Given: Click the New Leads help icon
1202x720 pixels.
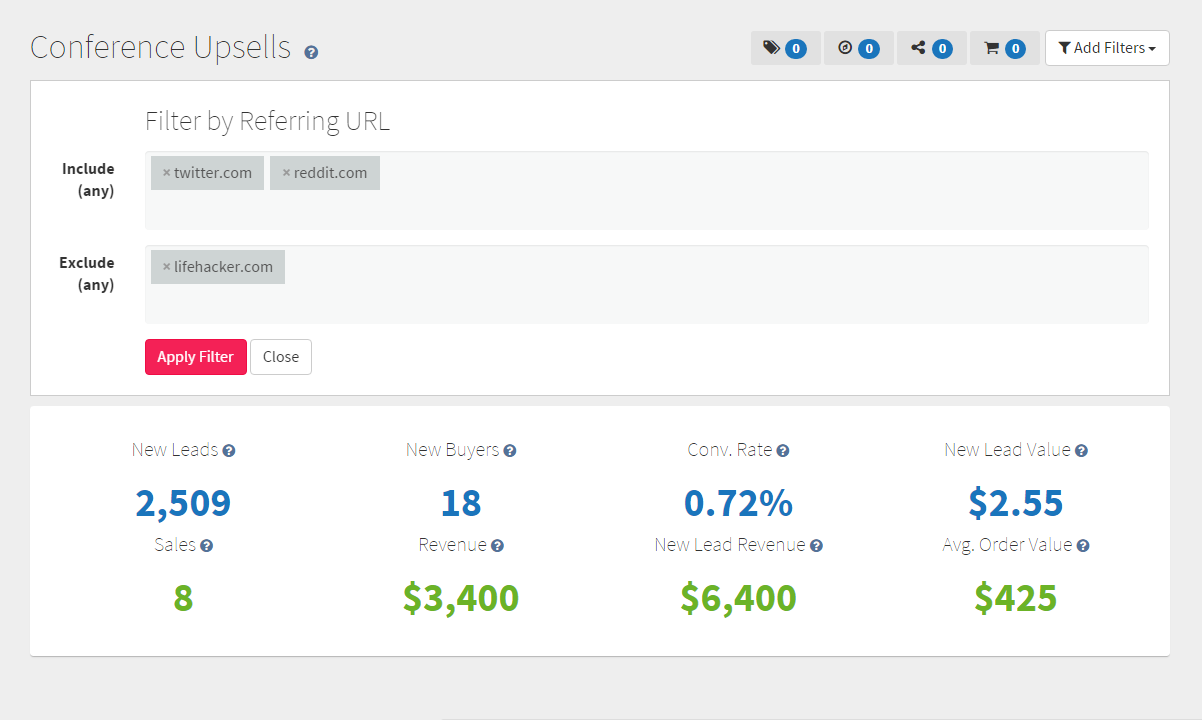Looking at the screenshot, I should [229, 451].
